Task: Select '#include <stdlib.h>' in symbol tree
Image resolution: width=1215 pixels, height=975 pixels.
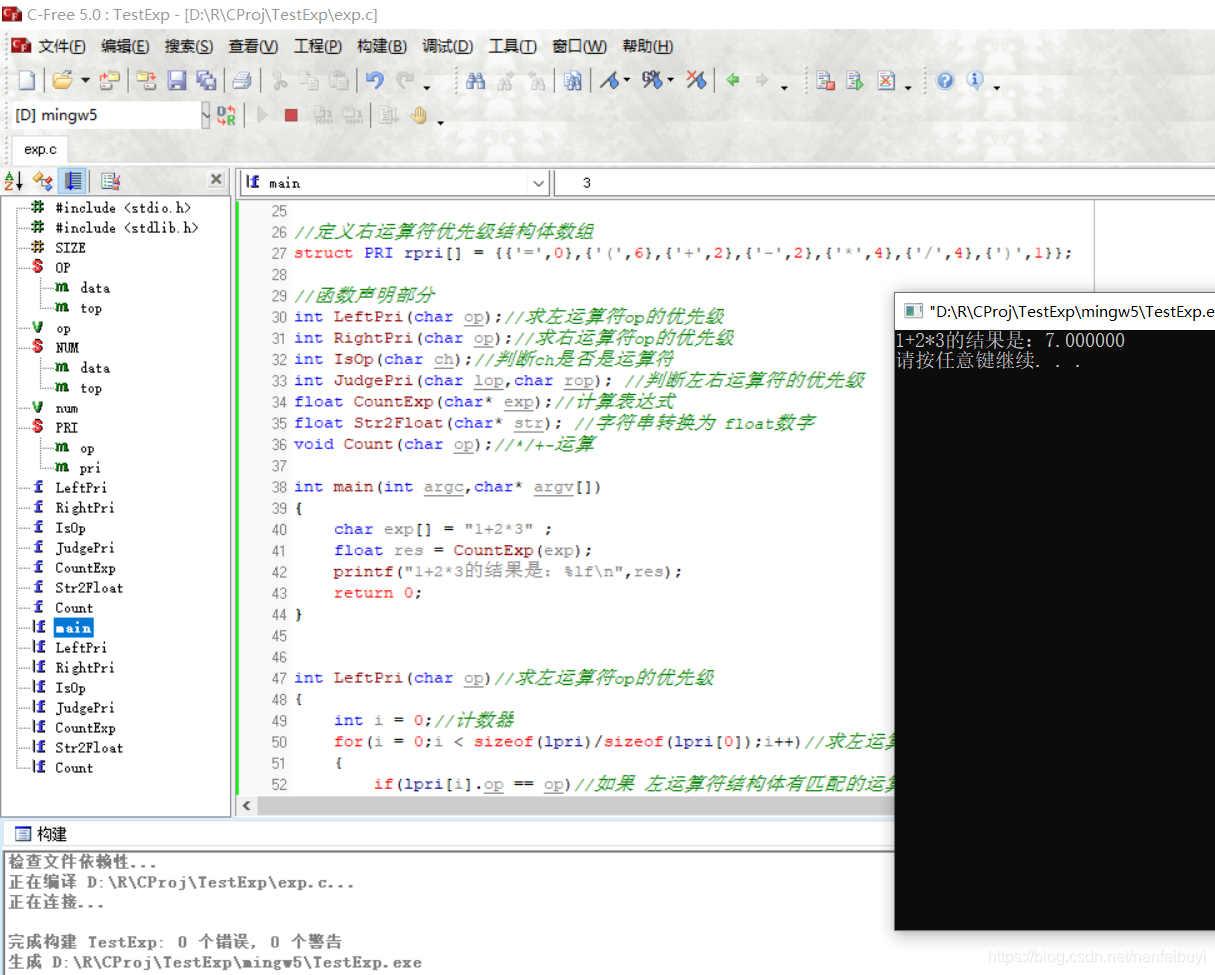Action: (126, 228)
